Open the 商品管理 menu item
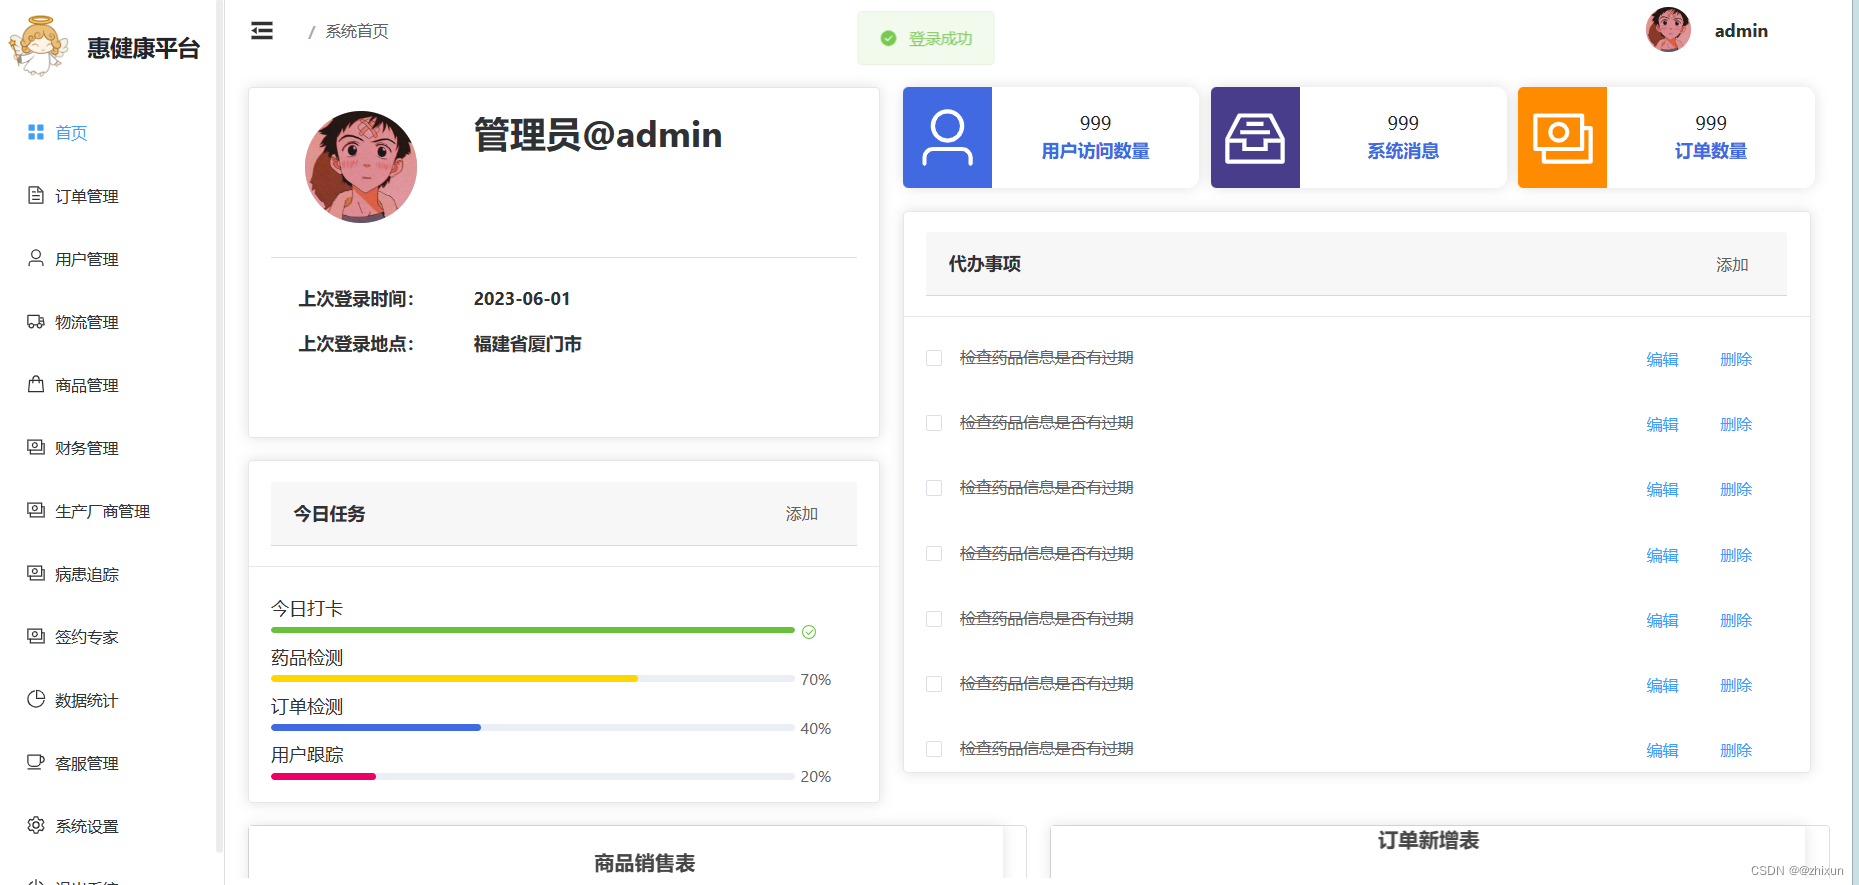This screenshot has width=1859, height=885. click(x=110, y=385)
